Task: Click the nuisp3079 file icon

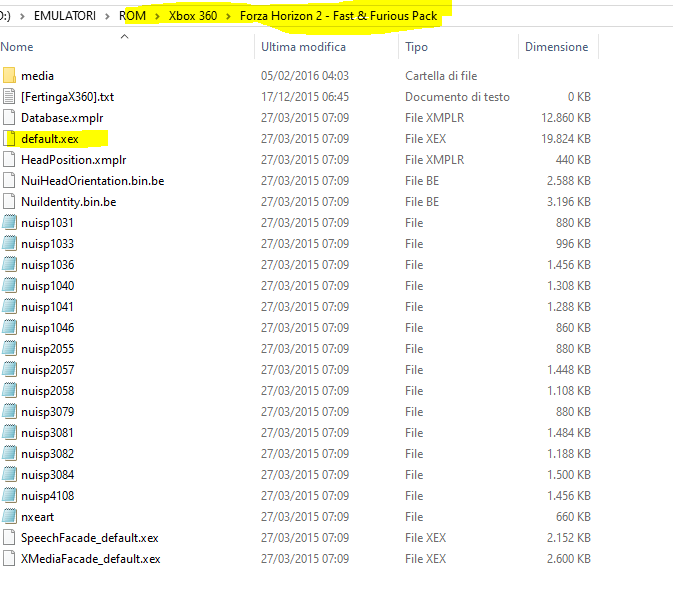Action: (x=9, y=412)
